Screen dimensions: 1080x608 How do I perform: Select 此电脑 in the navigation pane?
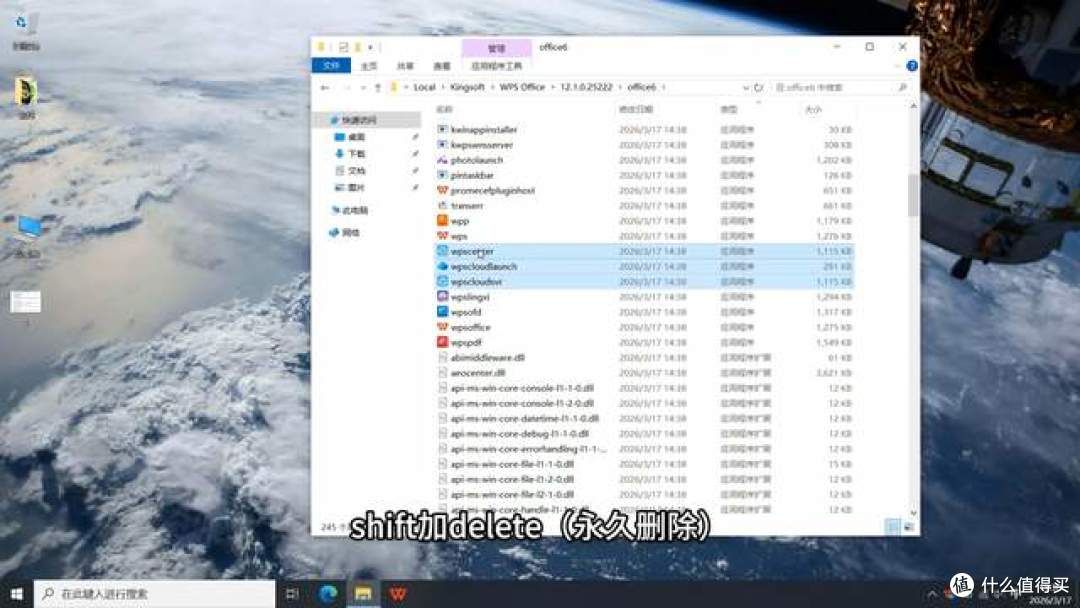pos(355,210)
